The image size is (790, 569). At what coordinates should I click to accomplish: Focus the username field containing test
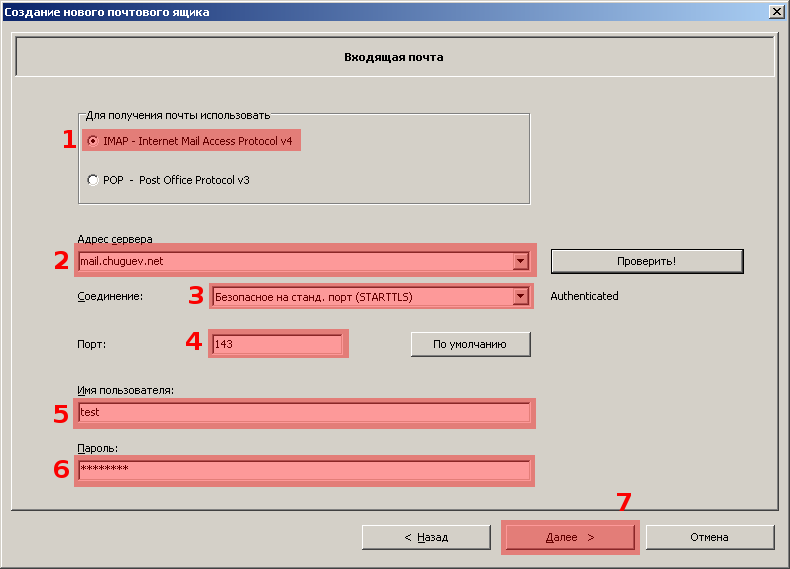coord(304,412)
